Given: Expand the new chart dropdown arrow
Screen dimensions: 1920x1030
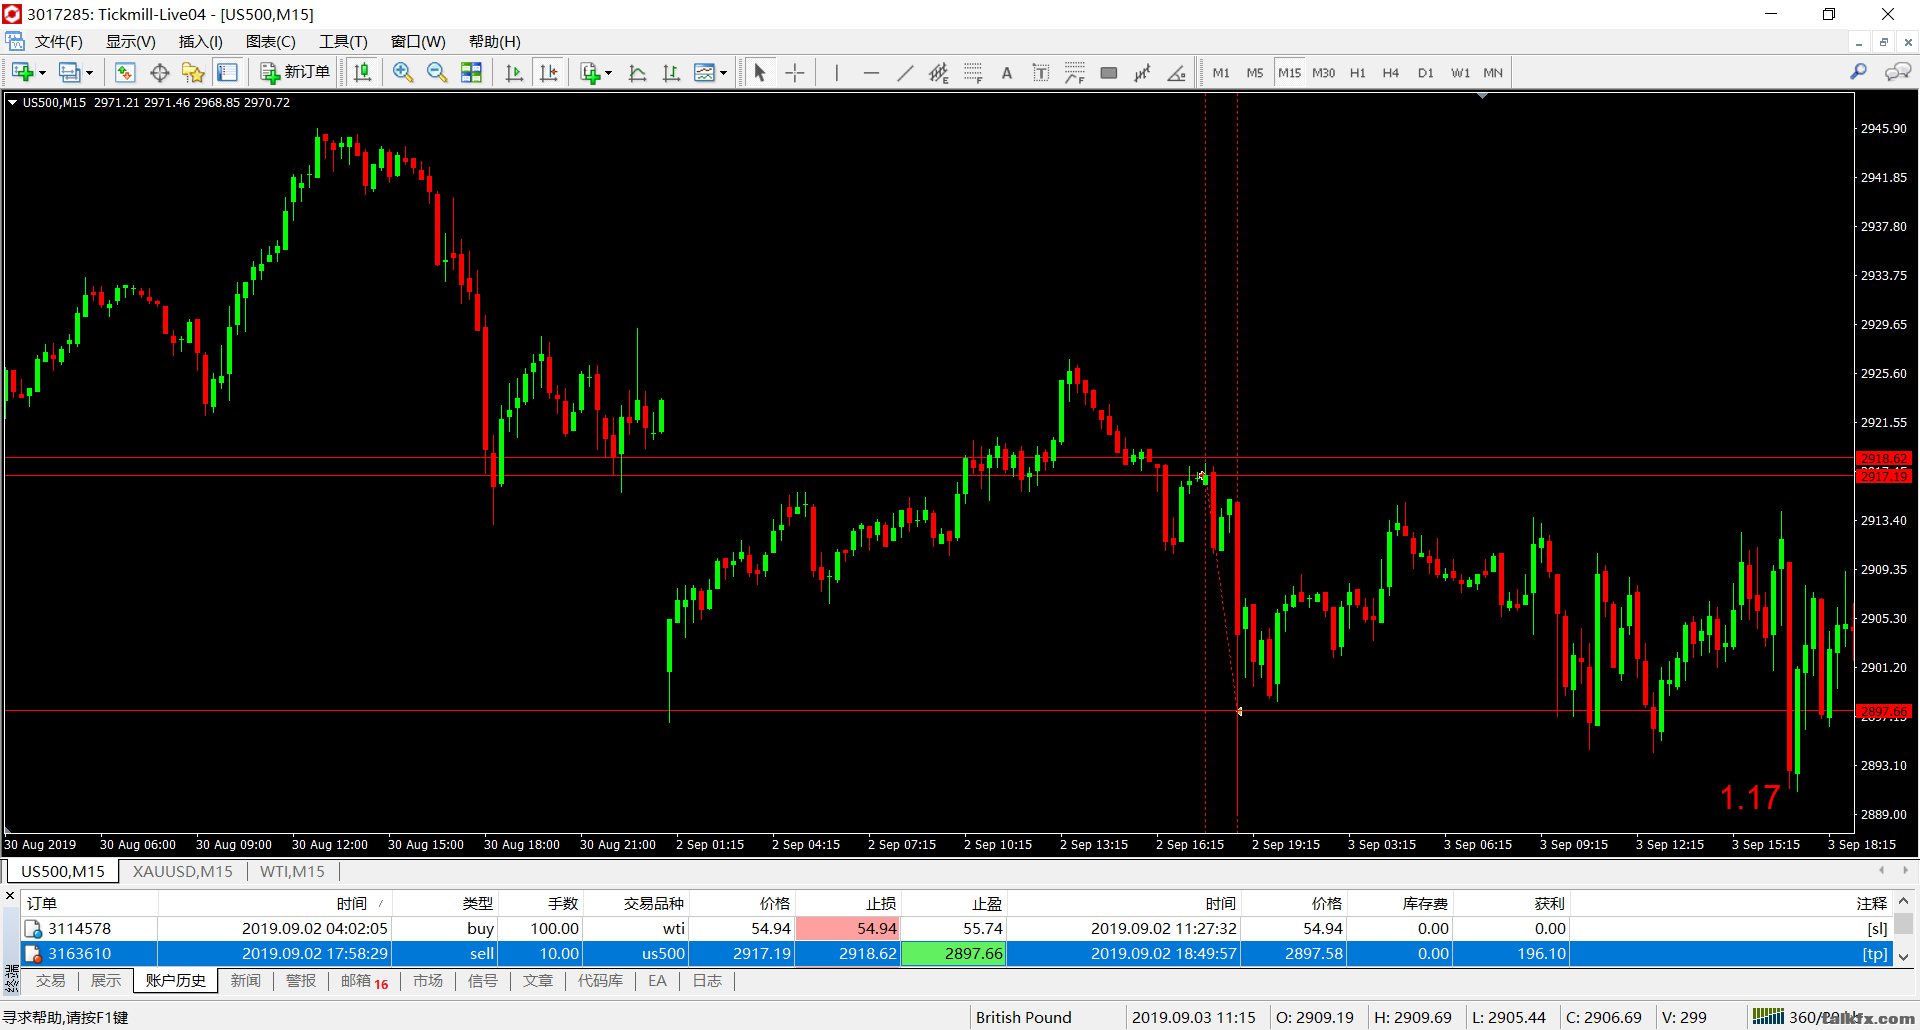Looking at the screenshot, I should pyautogui.click(x=42, y=72).
